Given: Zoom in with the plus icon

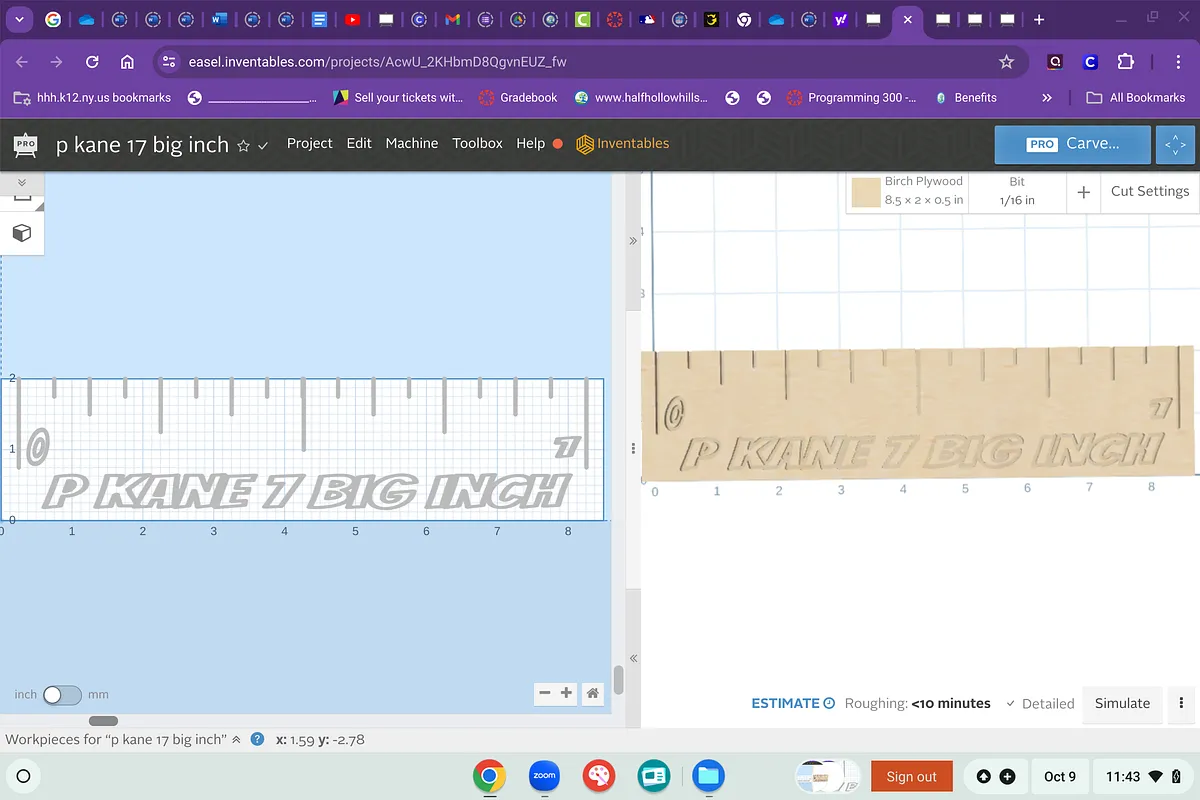Looking at the screenshot, I should (566, 693).
